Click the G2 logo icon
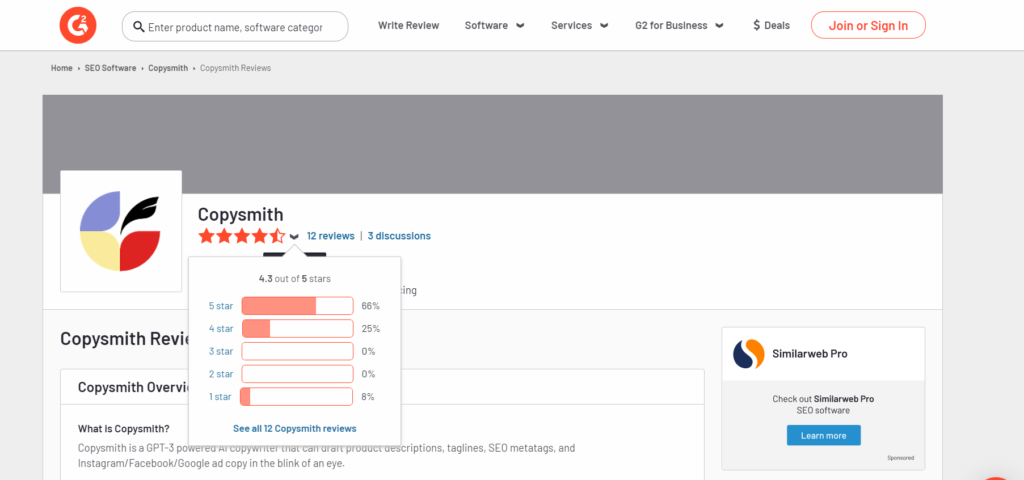The image size is (1024, 480). pos(78,26)
